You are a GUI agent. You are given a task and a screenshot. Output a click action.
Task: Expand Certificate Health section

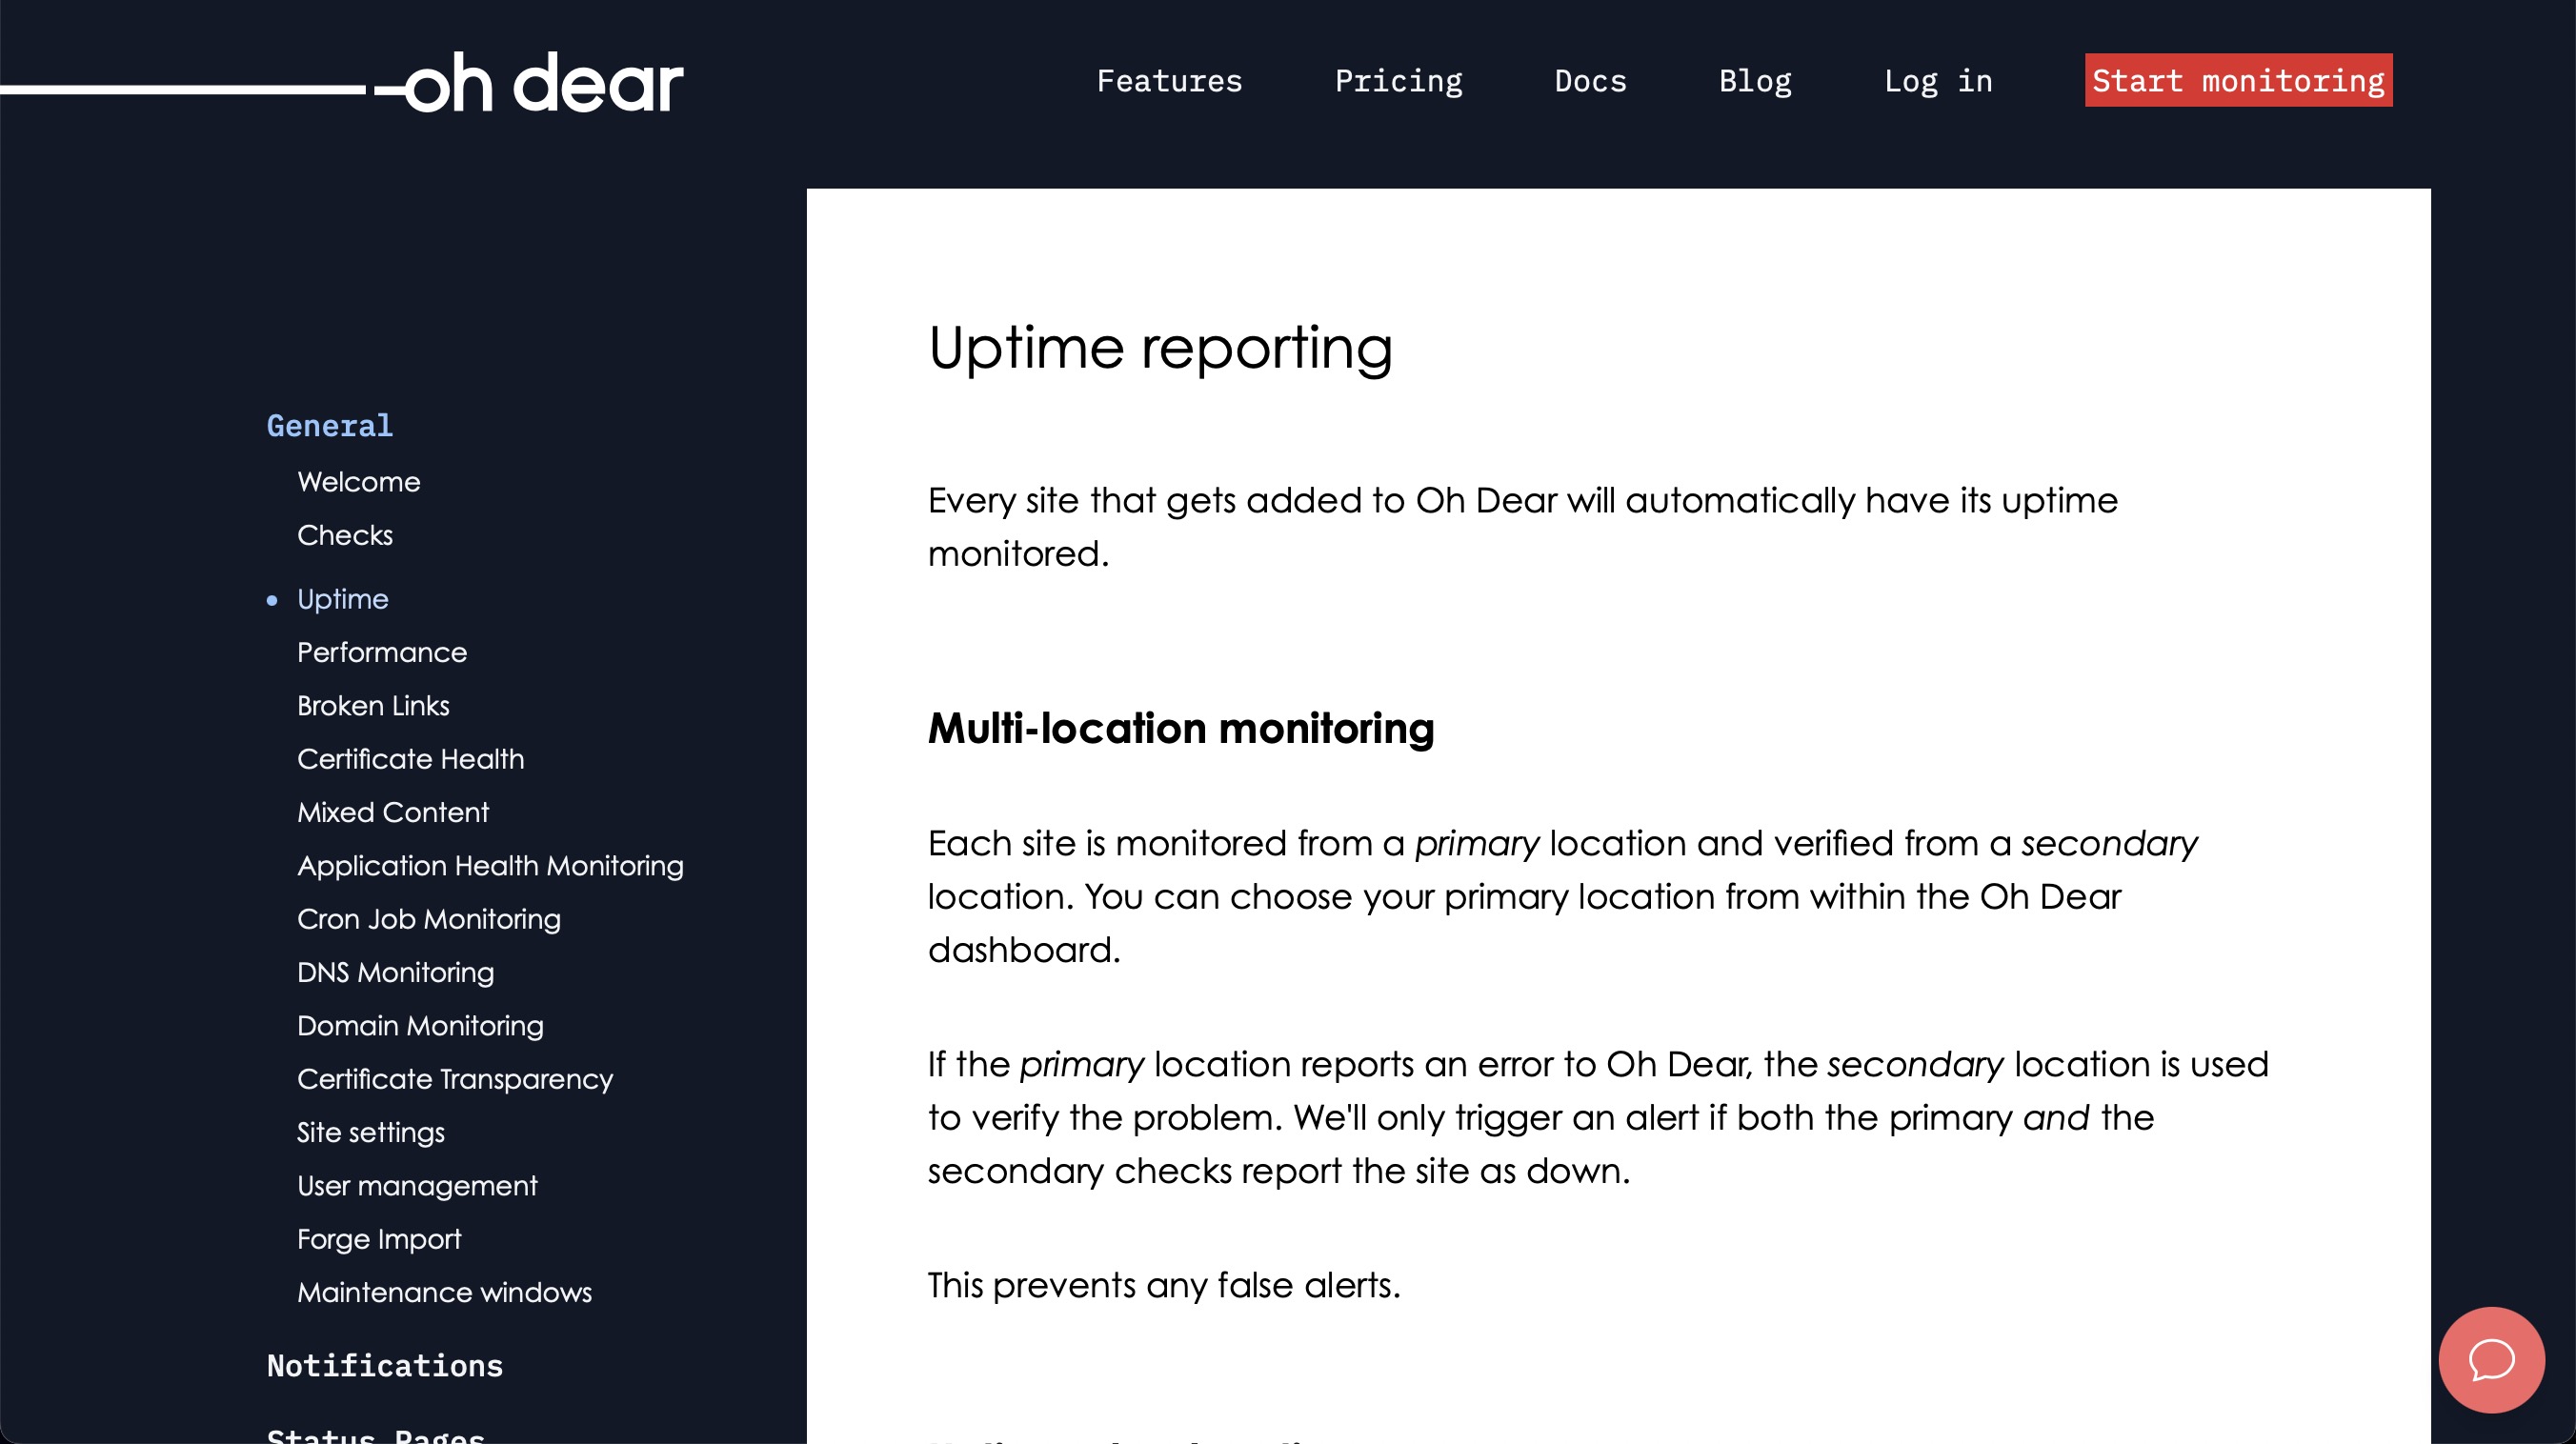(x=413, y=759)
